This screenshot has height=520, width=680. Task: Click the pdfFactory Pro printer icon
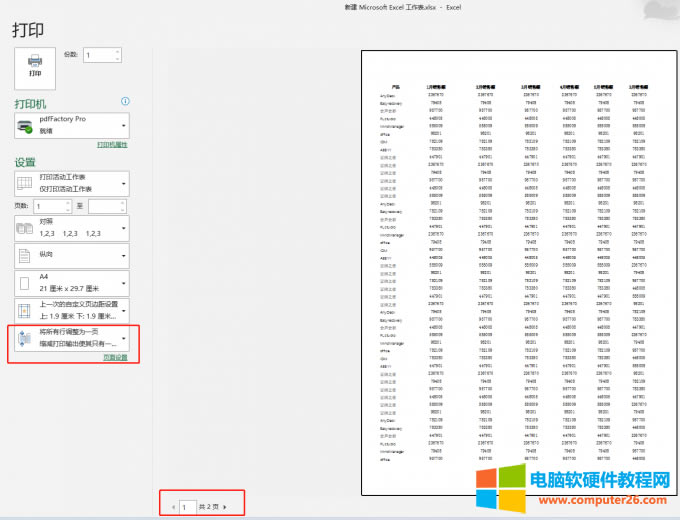[x=25, y=125]
